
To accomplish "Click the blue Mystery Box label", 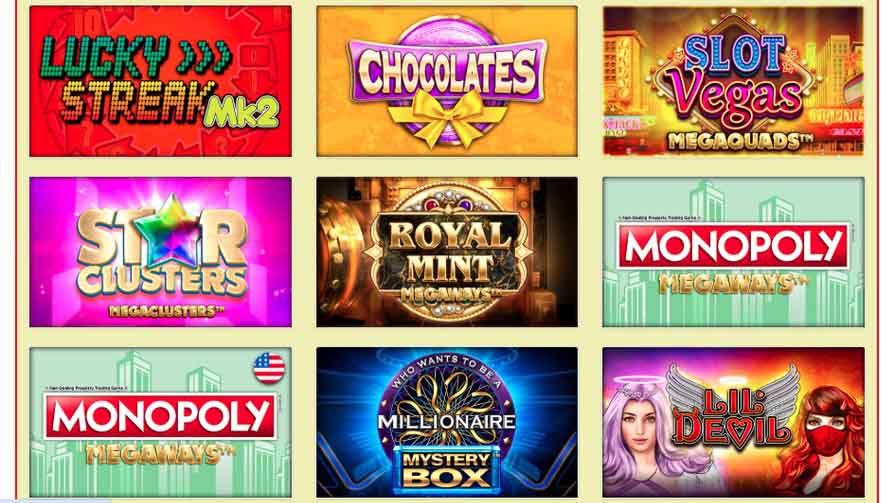I will (447, 470).
